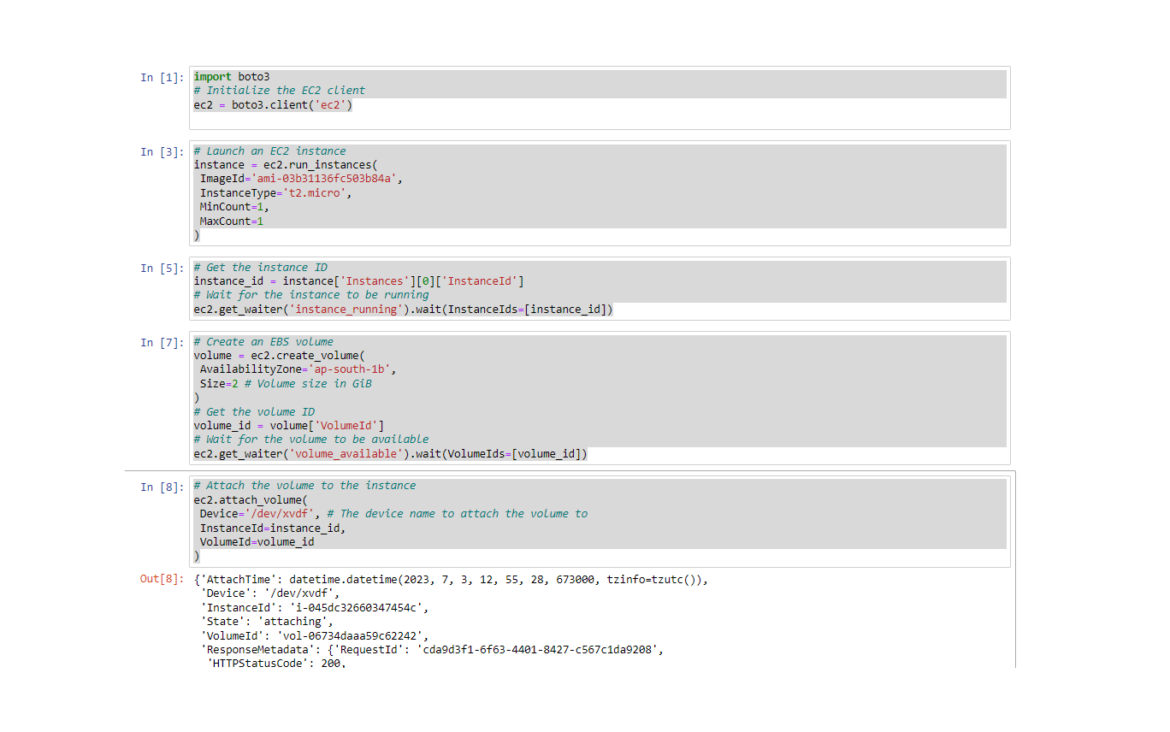
Task: Click the InstanceType 't2.micro' value
Action: coord(315,192)
